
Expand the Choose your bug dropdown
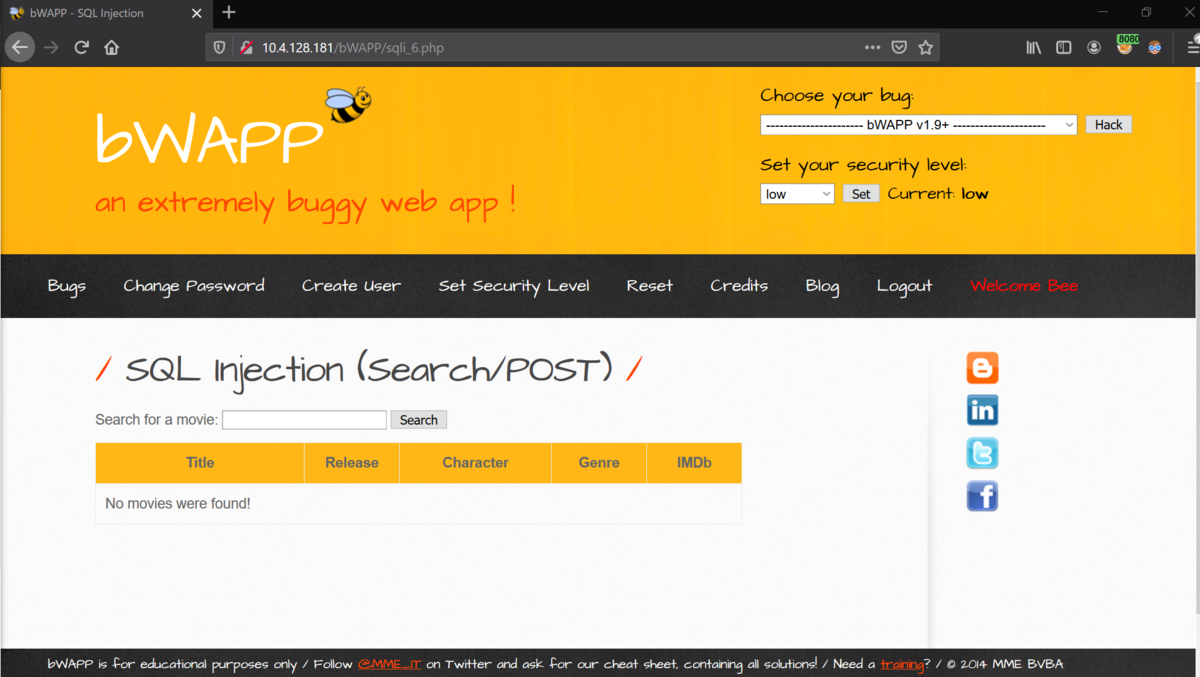[x=918, y=125]
